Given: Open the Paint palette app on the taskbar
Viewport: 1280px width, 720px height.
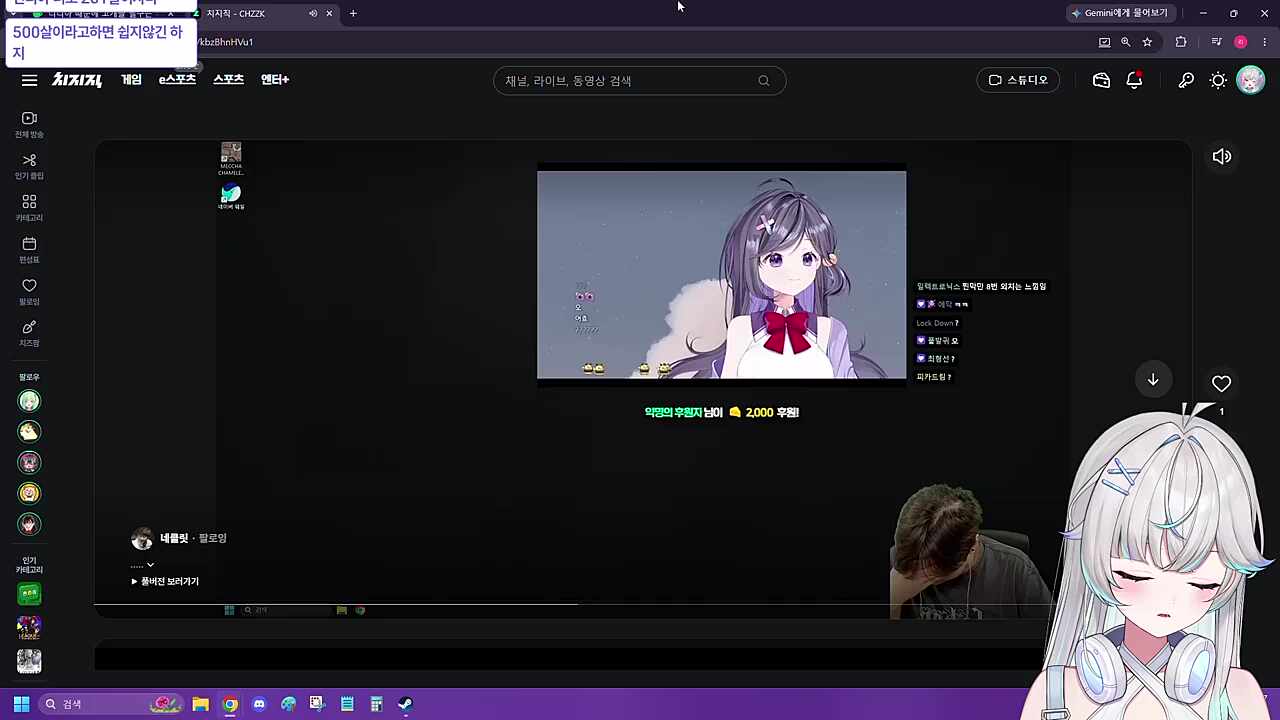Looking at the screenshot, I should click(288, 704).
